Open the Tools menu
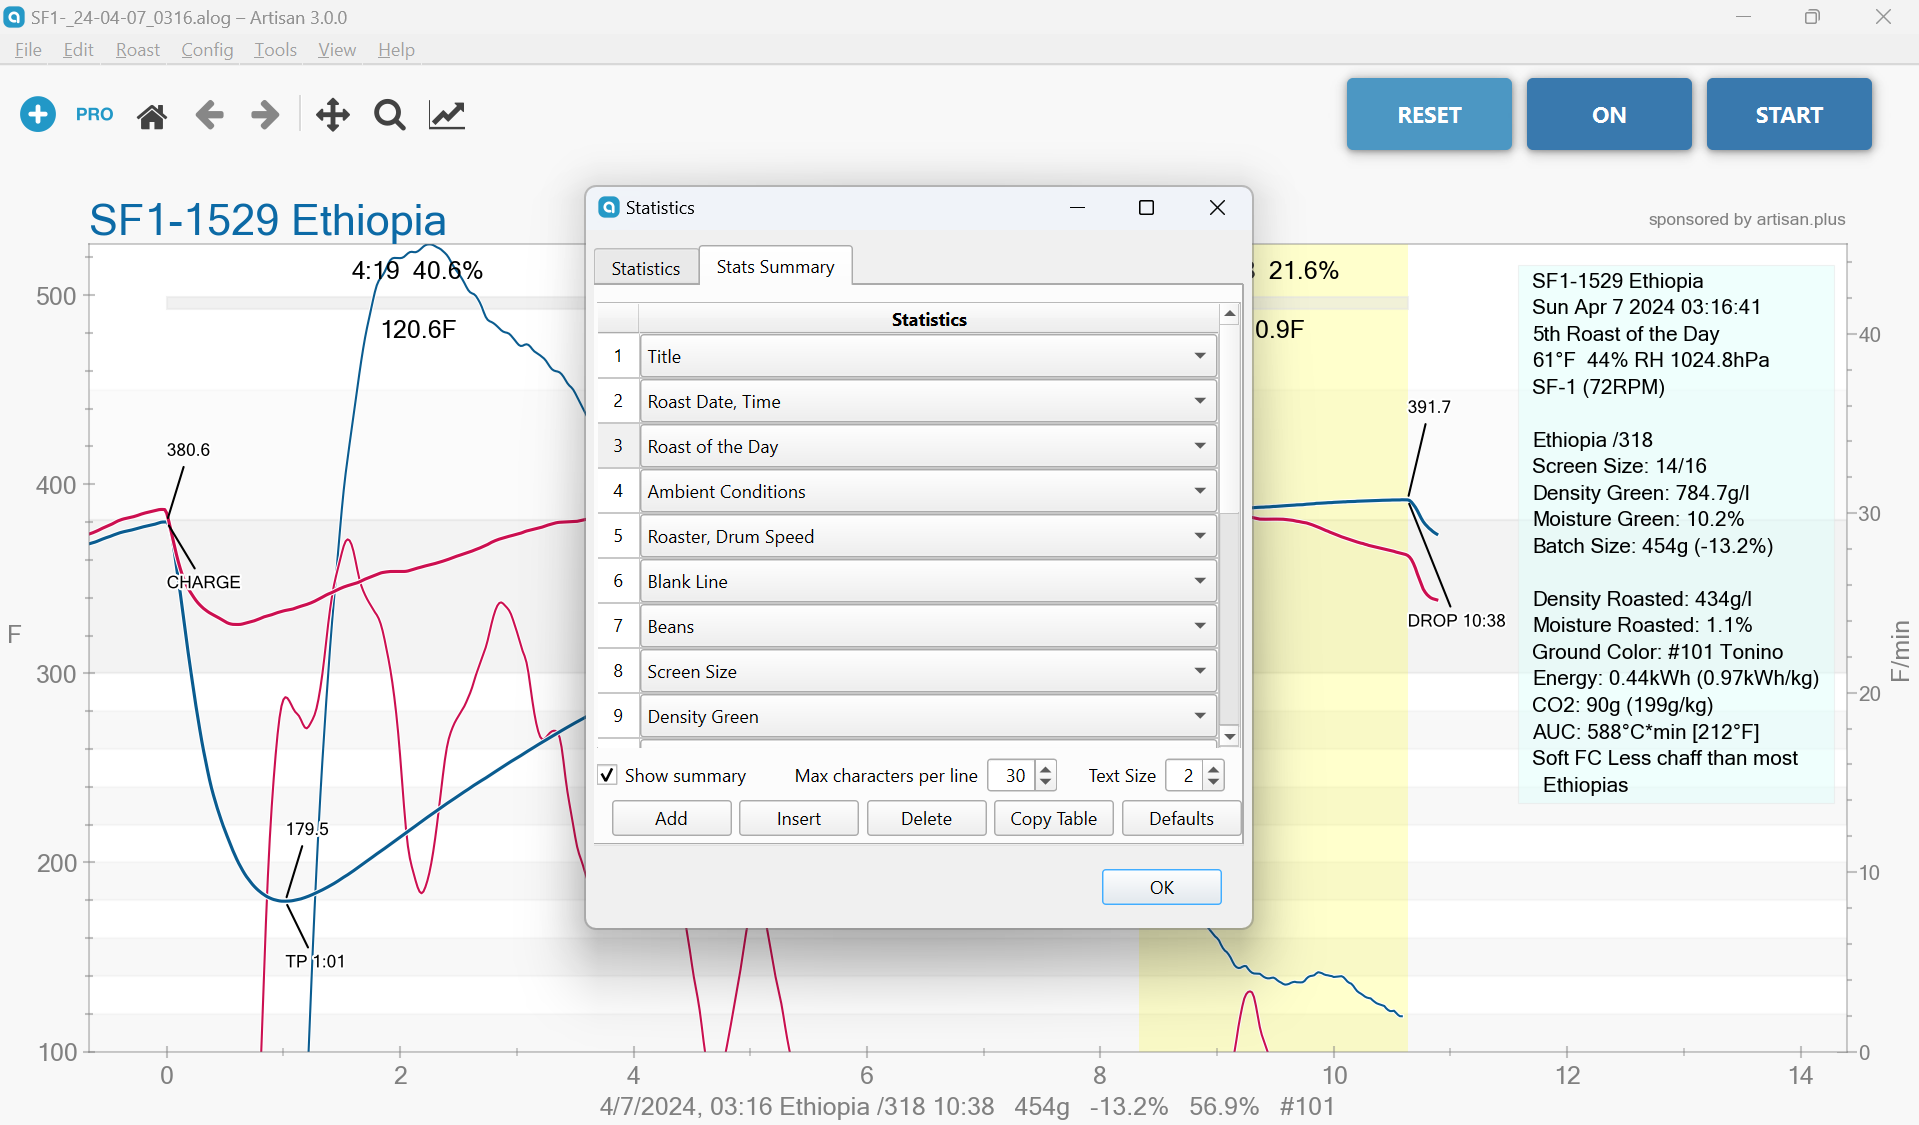 (x=275, y=50)
